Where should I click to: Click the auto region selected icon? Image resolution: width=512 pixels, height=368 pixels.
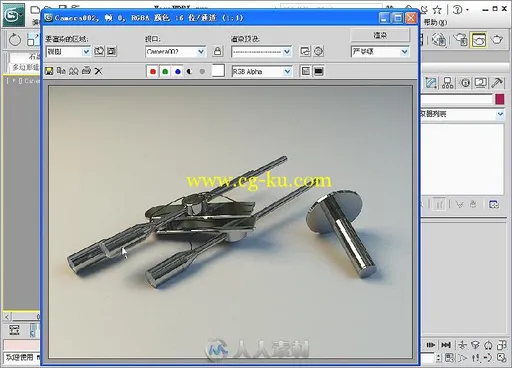tap(112, 51)
